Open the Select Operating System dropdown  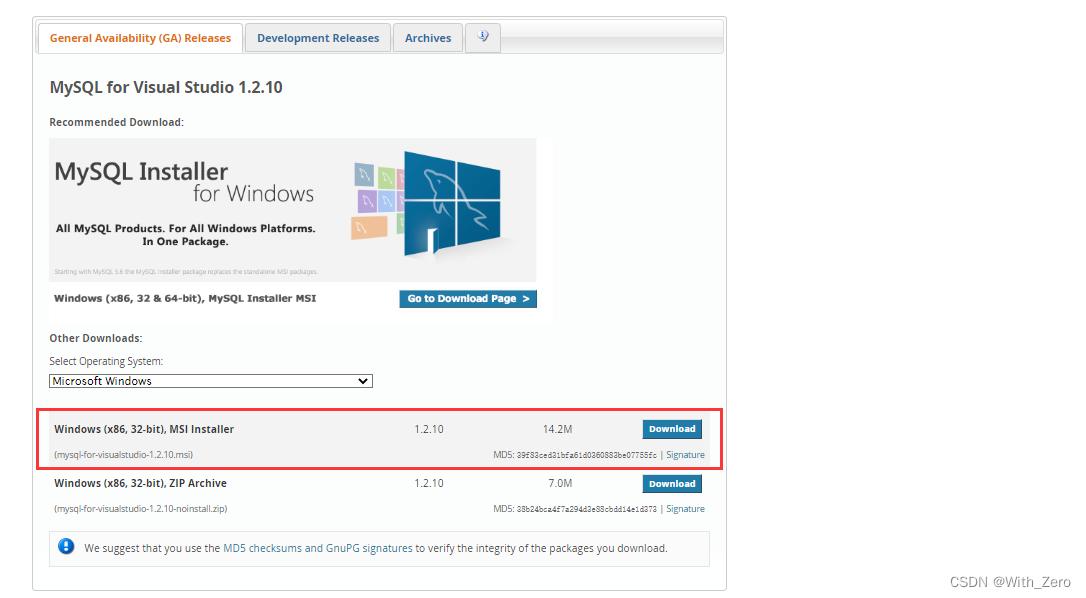click(211, 381)
